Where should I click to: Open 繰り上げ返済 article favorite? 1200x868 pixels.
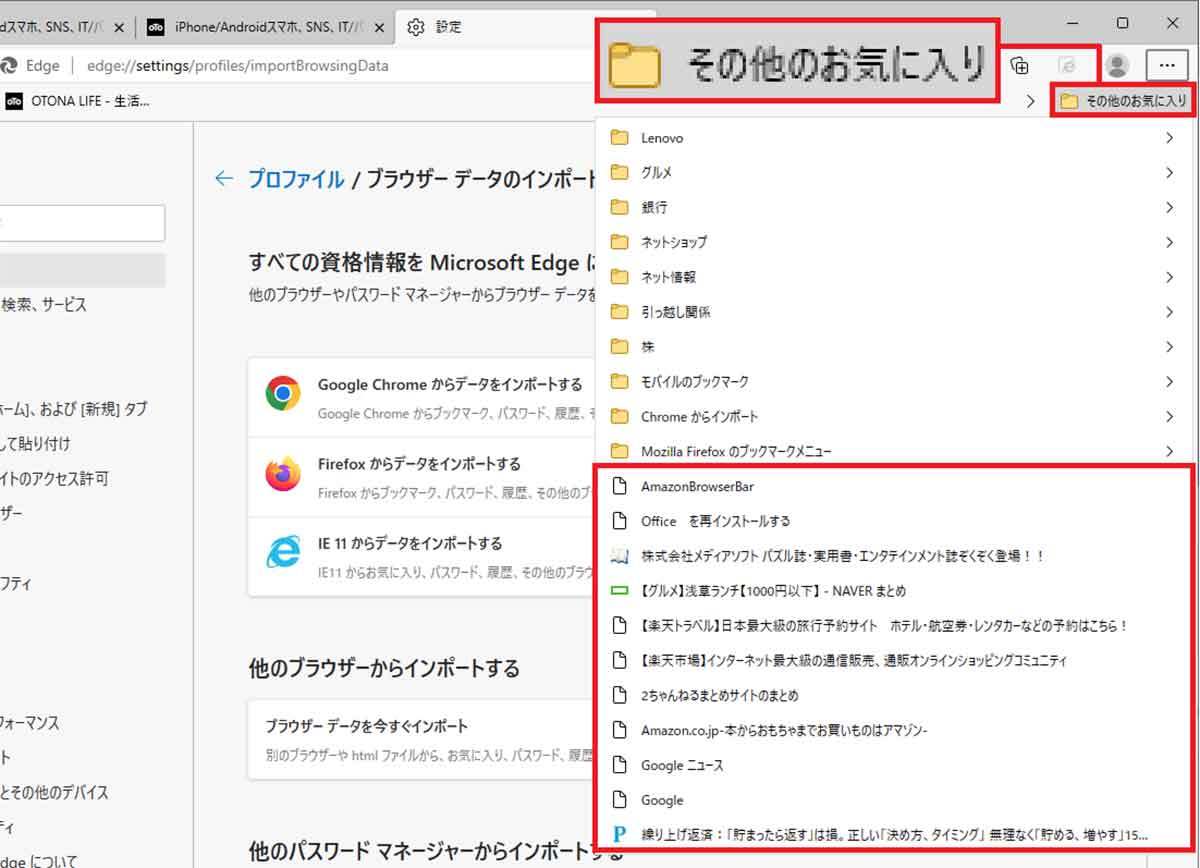click(895, 834)
